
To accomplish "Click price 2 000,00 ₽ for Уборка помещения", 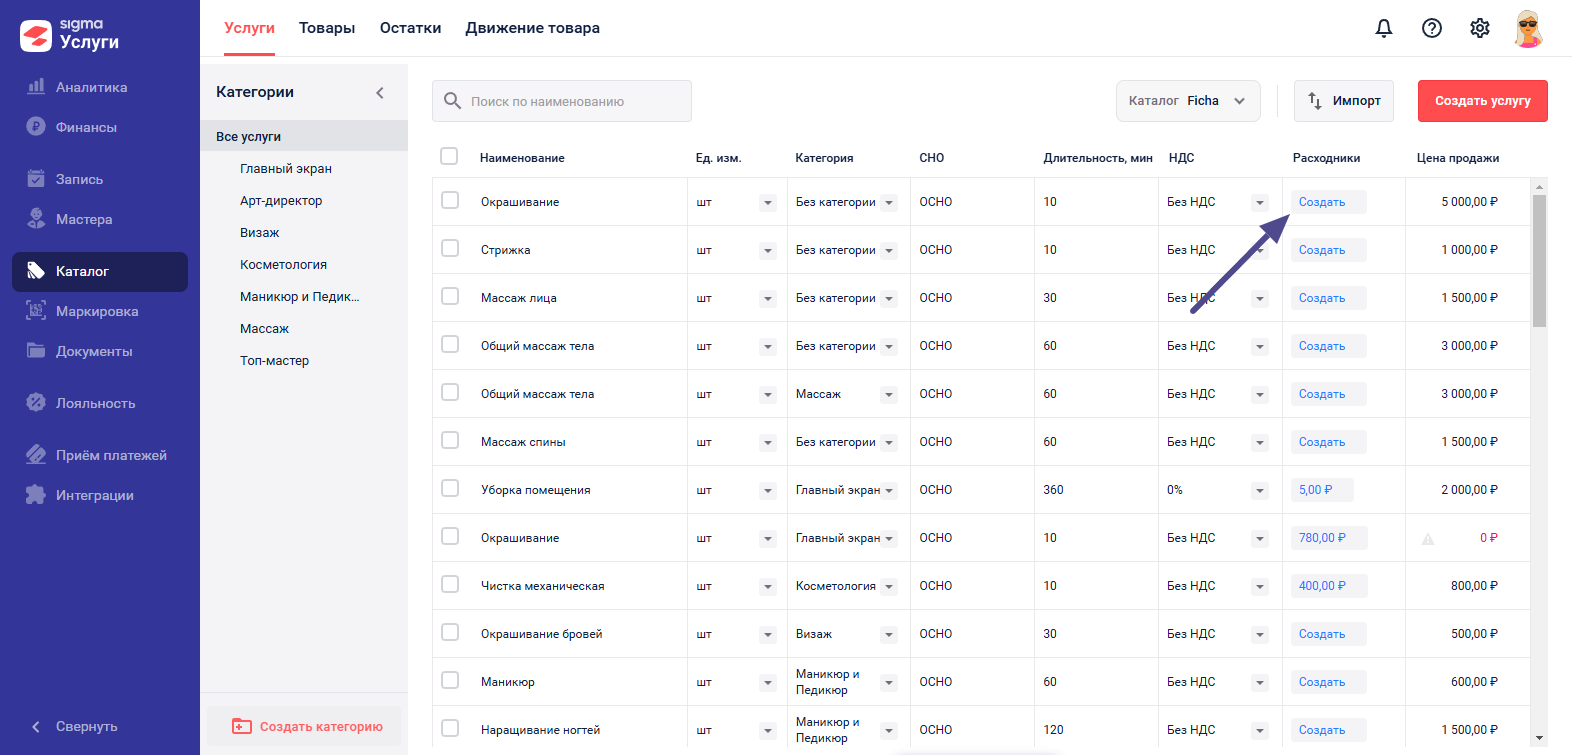I will (1469, 490).
